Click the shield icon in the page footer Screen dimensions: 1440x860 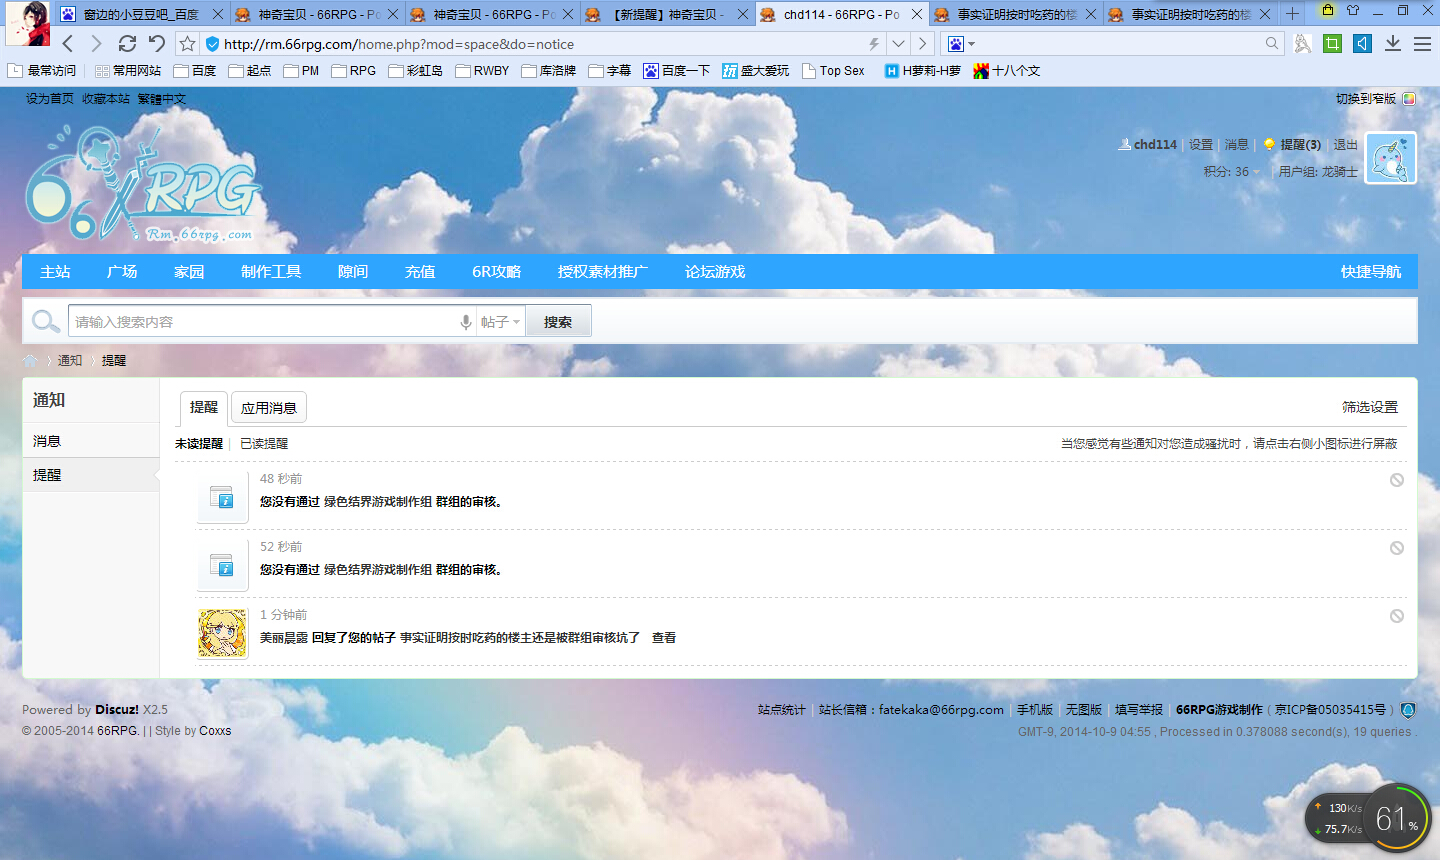[1408, 710]
